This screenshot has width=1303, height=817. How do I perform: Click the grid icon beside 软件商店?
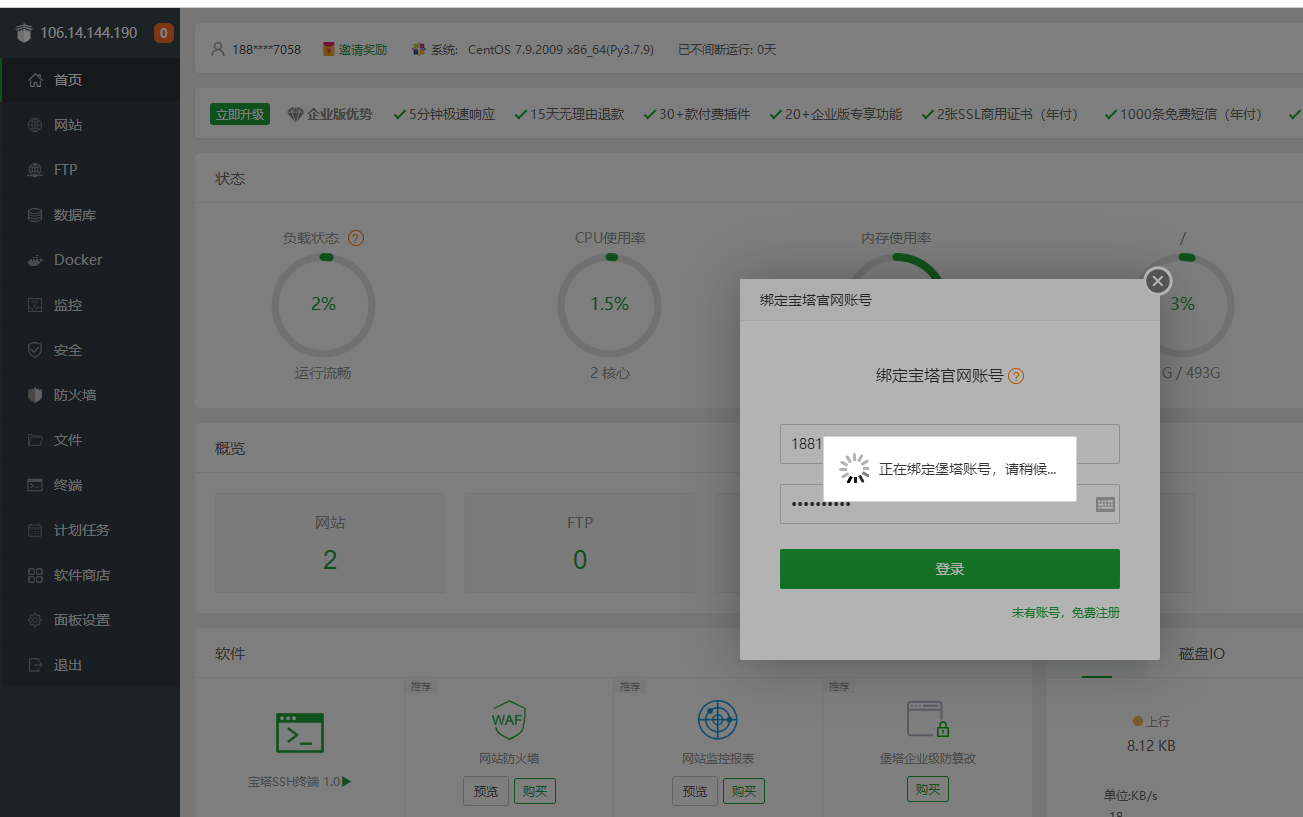pyautogui.click(x=35, y=575)
